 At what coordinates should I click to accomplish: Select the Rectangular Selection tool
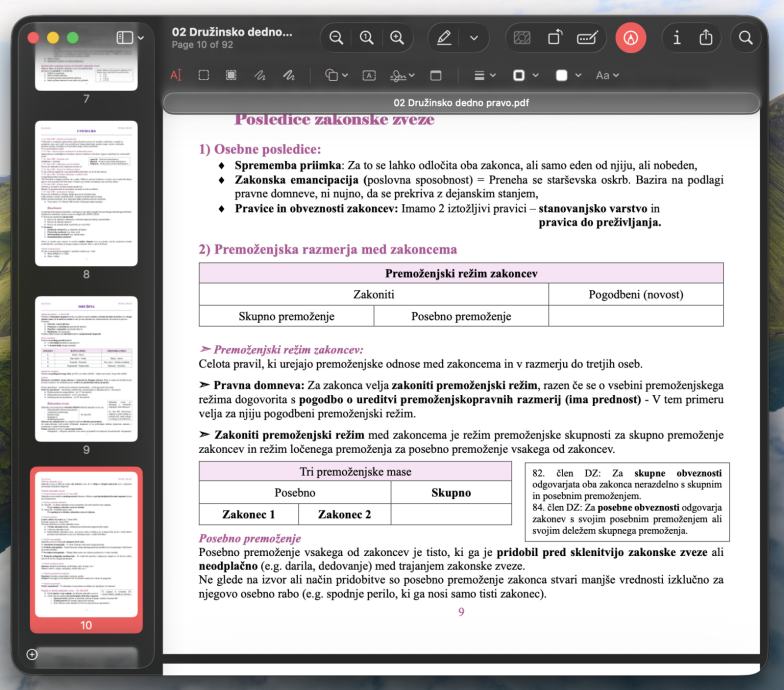pos(204,76)
